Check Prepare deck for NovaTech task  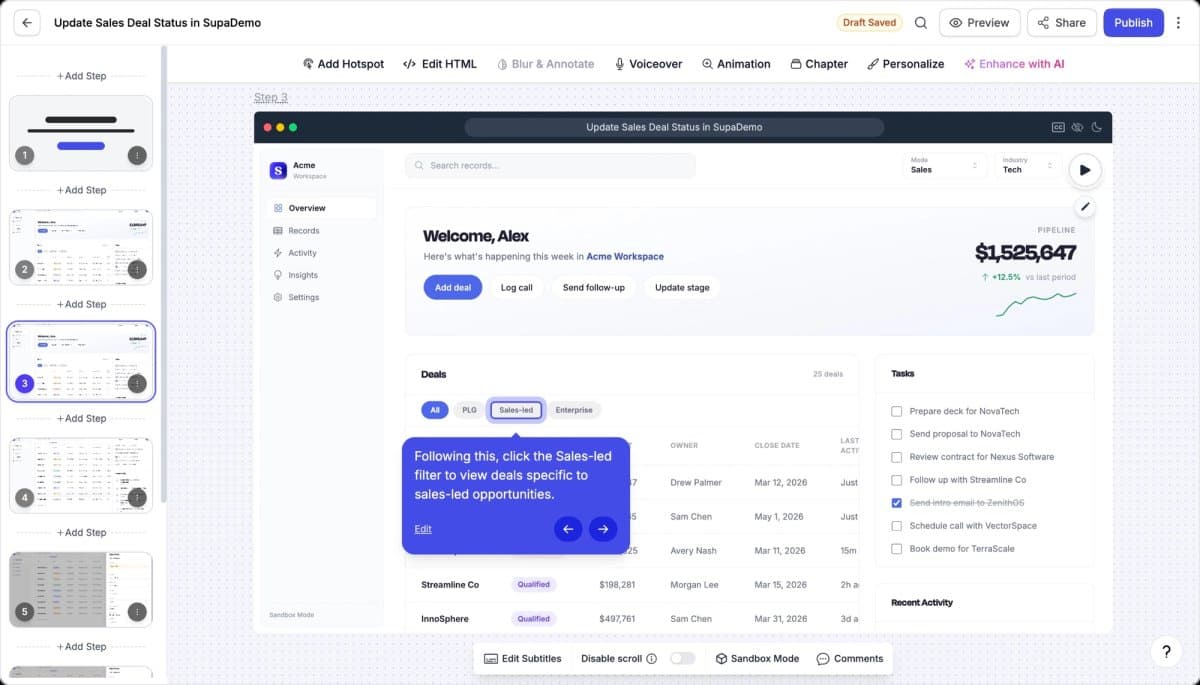(x=896, y=411)
